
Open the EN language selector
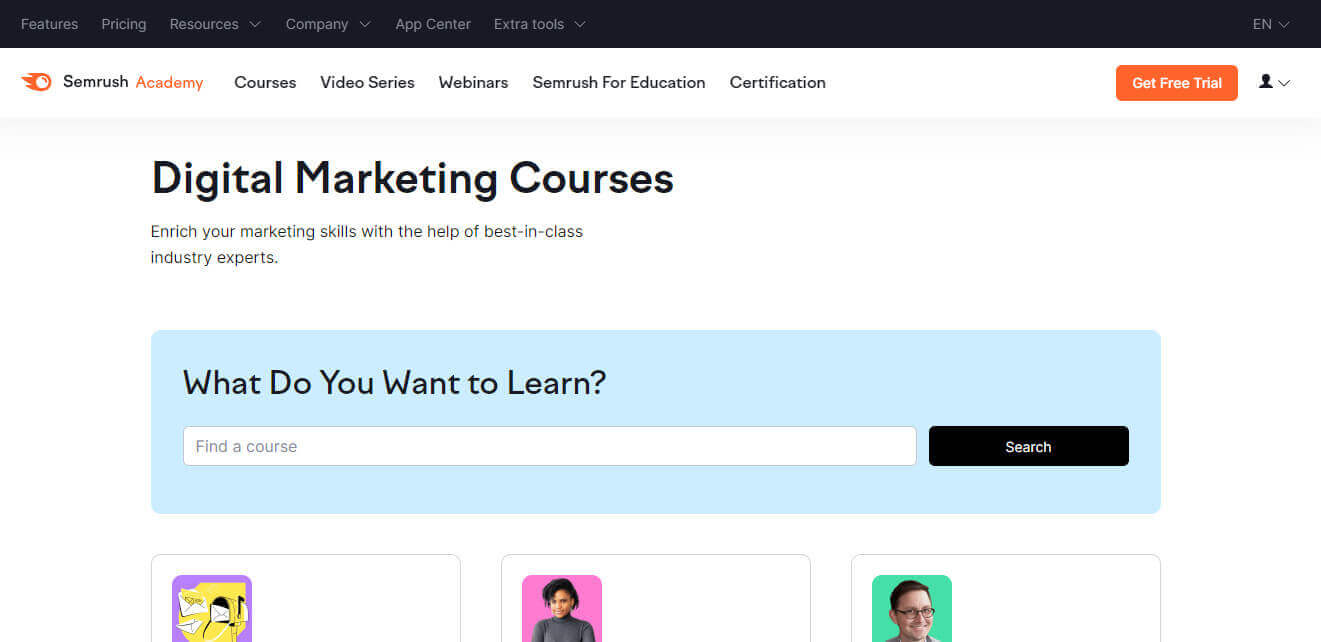(x=1271, y=24)
